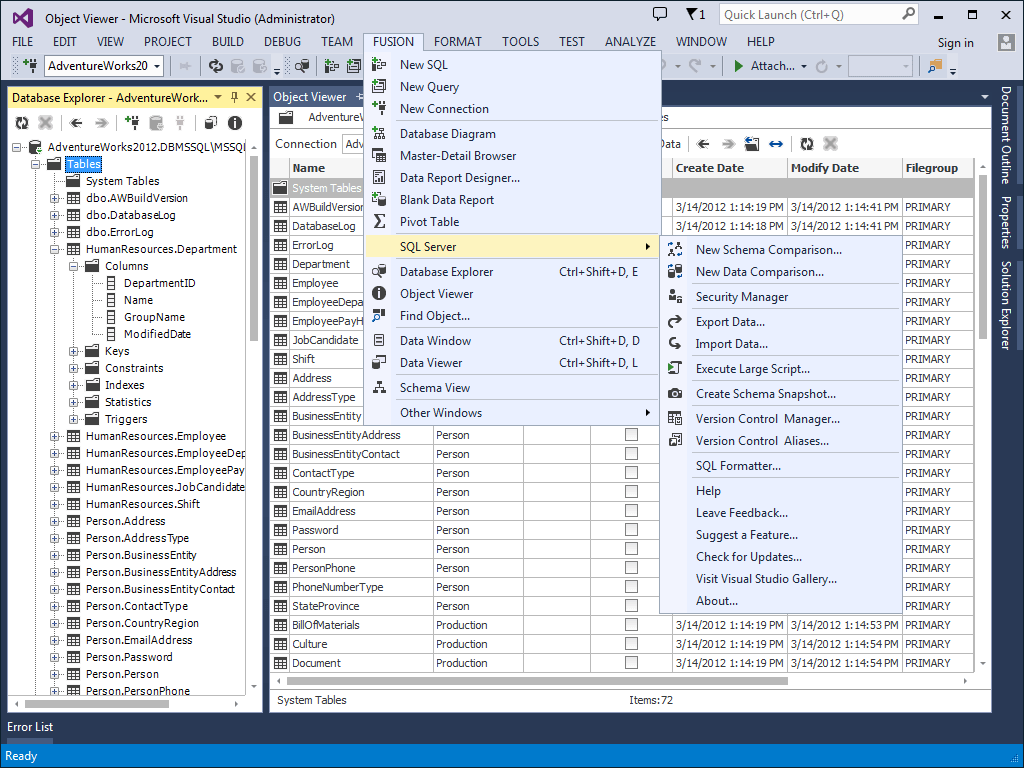Click the New SQL icon in Fusion menu
Image resolution: width=1024 pixels, height=768 pixels.
(x=379, y=65)
